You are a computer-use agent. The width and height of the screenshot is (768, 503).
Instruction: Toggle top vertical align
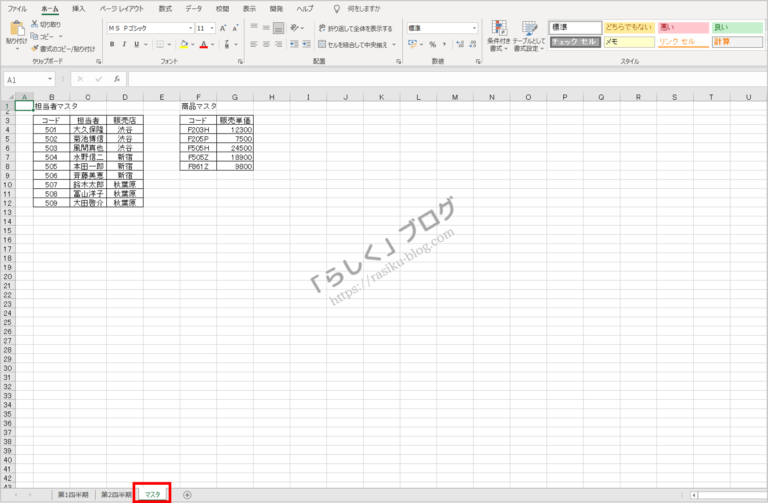(x=254, y=28)
